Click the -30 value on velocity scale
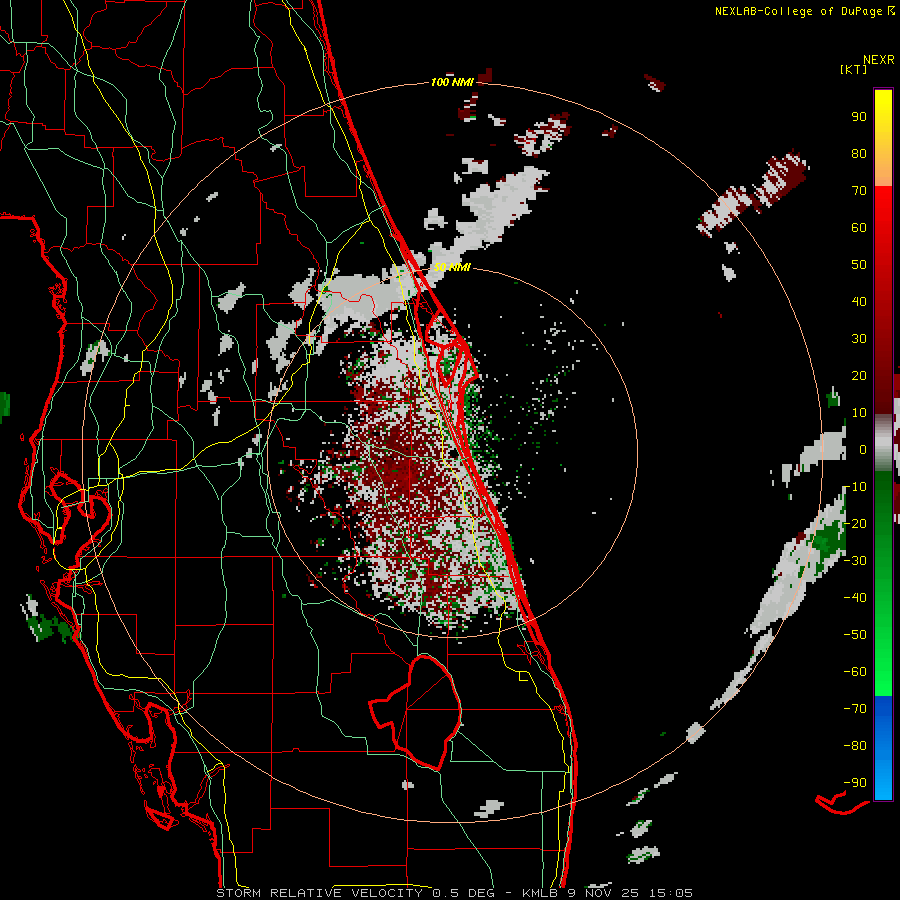This screenshot has height=900, width=900. 855,561
